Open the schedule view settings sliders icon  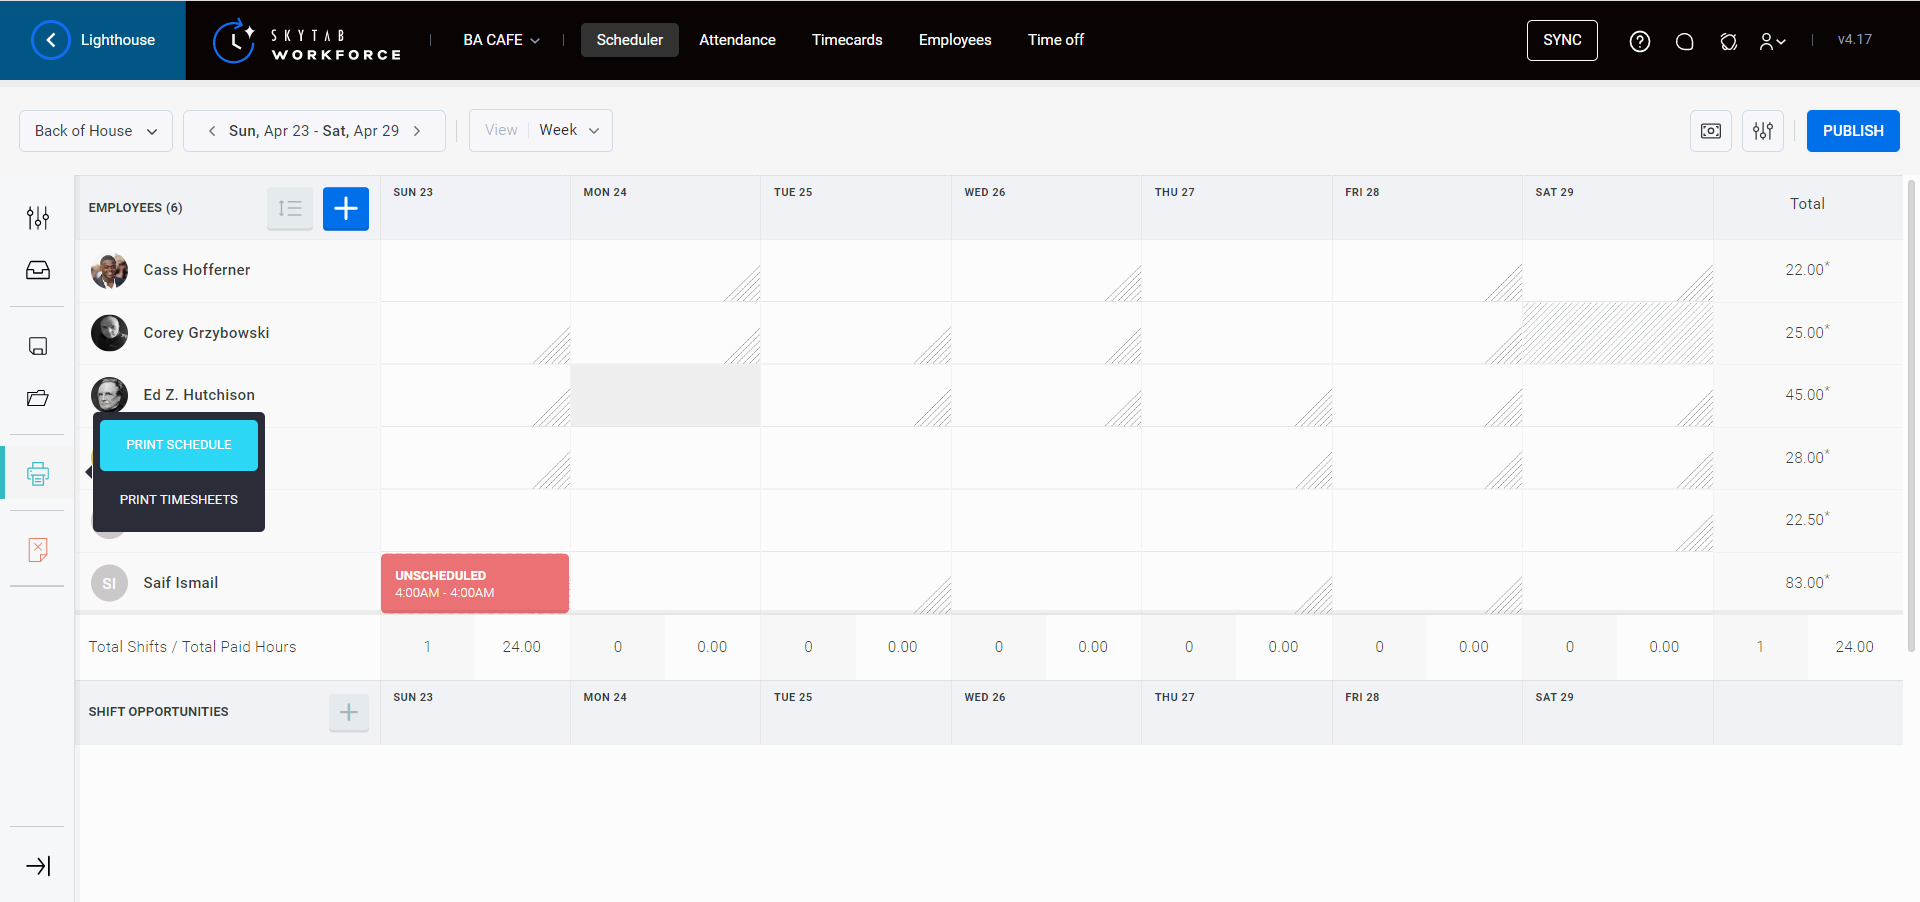(x=1762, y=131)
